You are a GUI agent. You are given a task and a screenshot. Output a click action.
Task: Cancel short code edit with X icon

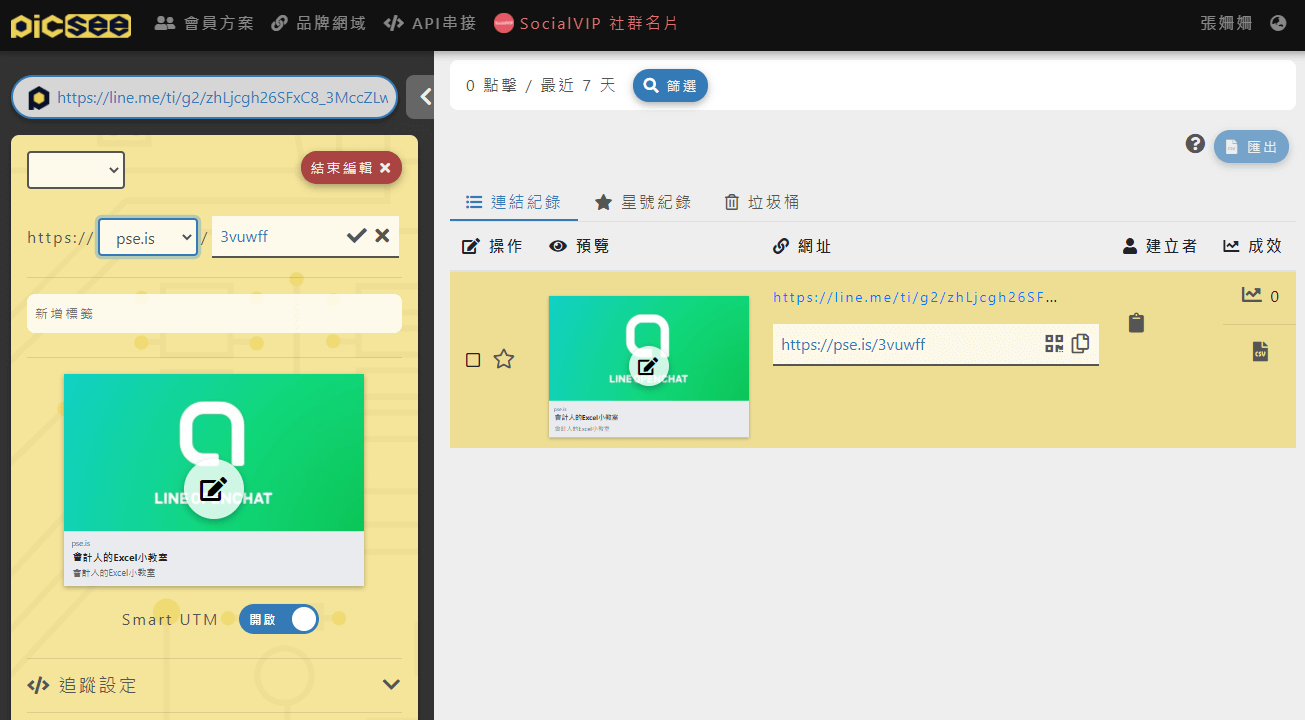pyautogui.click(x=382, y=236)
